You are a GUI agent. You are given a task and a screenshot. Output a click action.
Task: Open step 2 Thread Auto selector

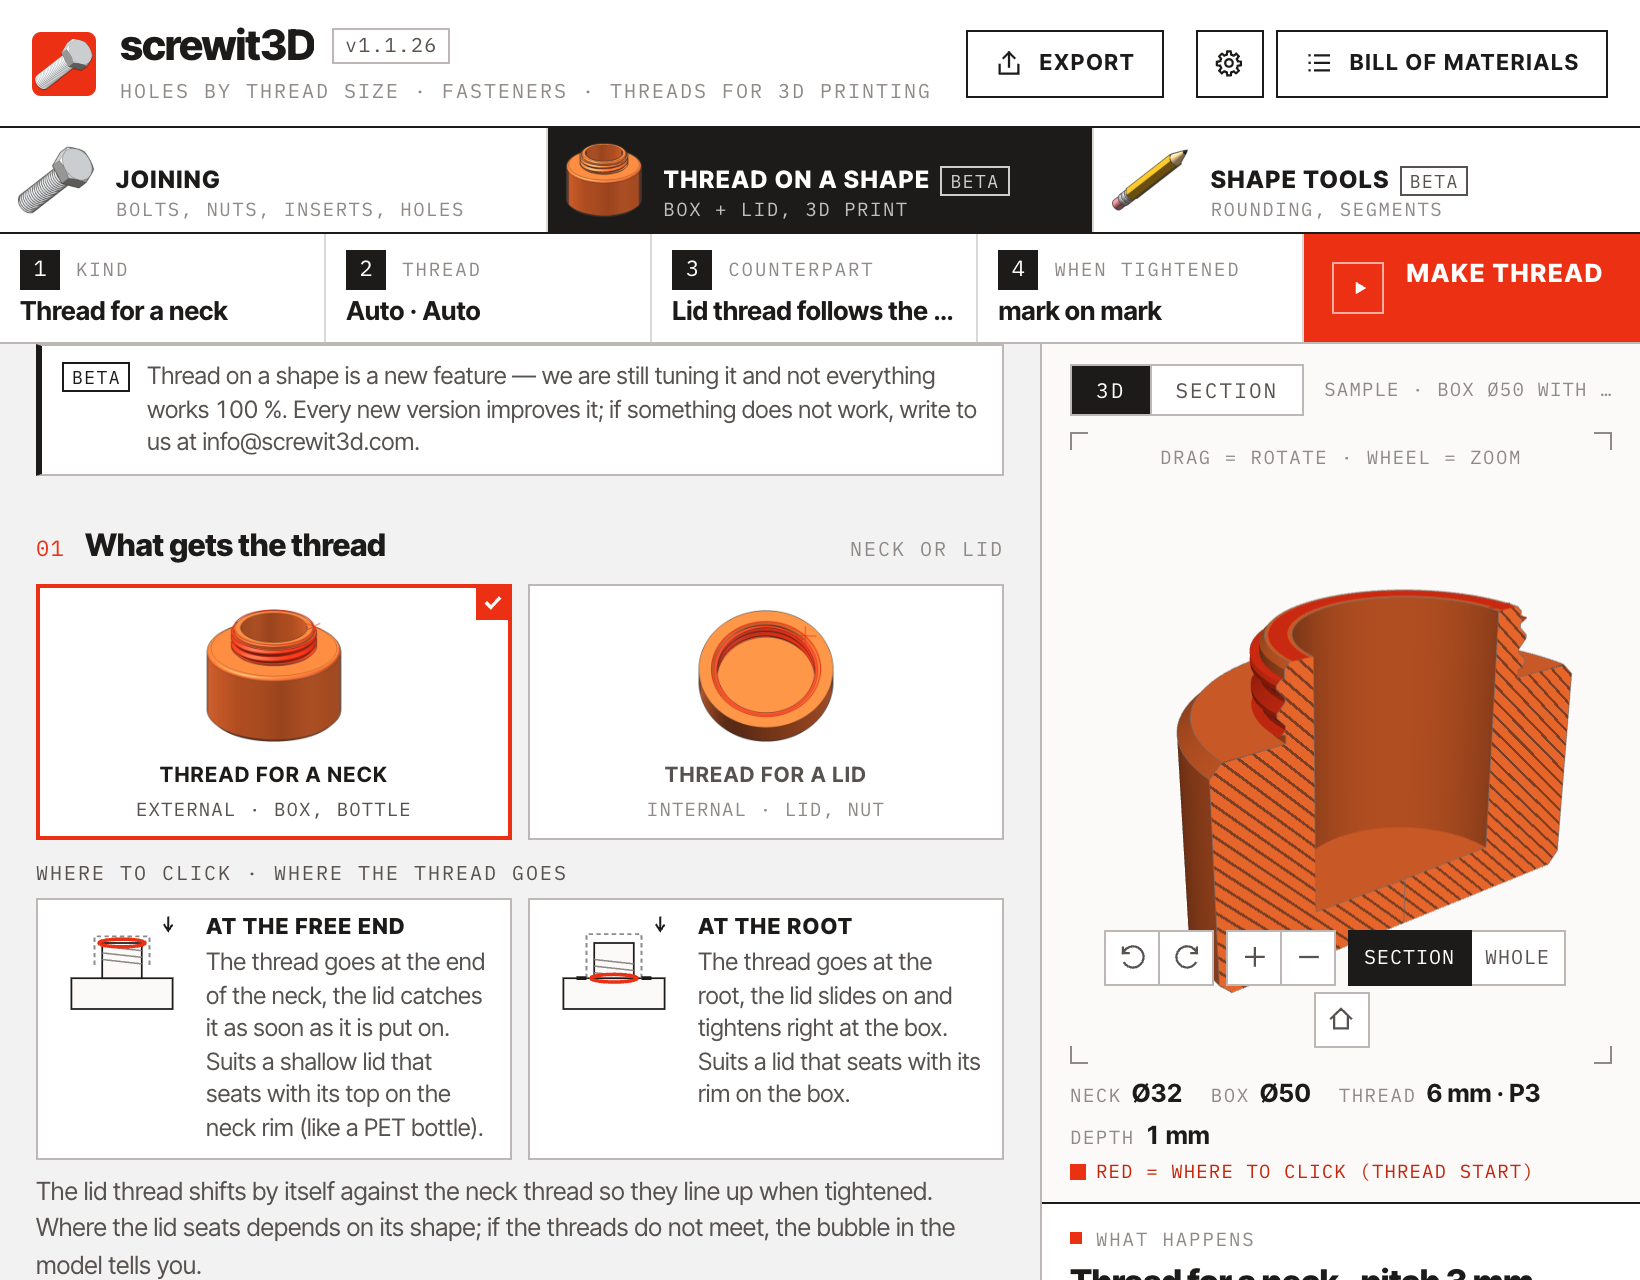tap(488, 289)
